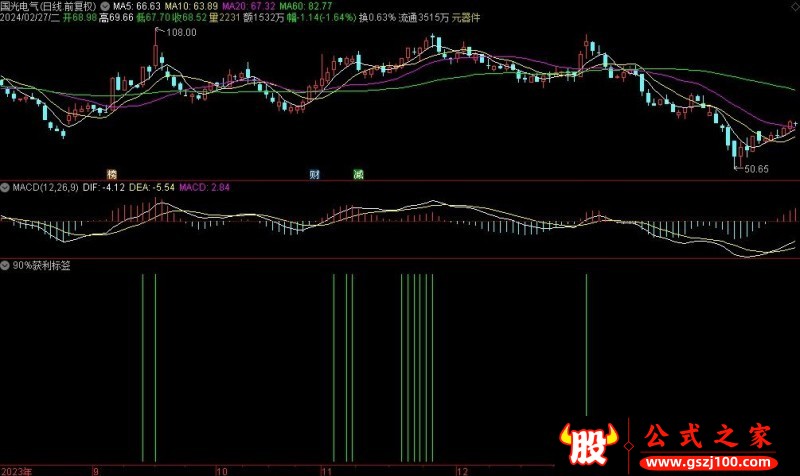Click the green 减 event marker icon
Viewport: 800px width, 476px height.
coord(358,174)
